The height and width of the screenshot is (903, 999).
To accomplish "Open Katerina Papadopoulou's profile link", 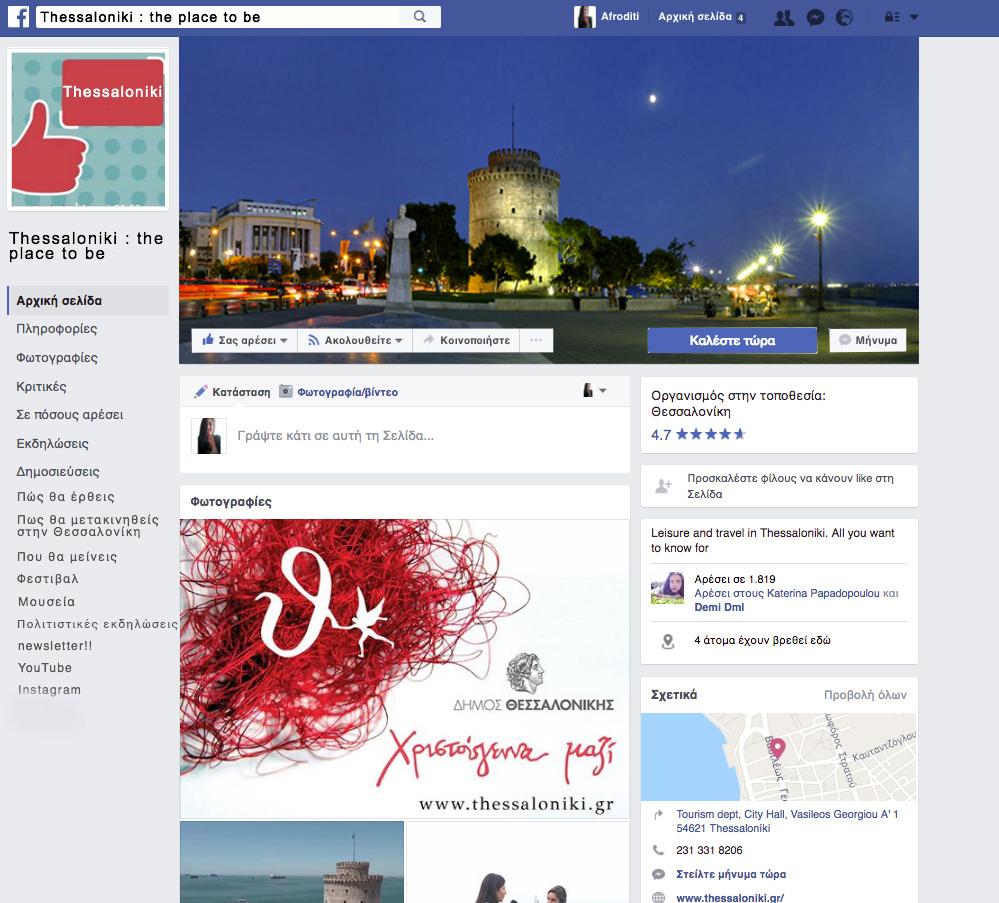I will (823, 593).
